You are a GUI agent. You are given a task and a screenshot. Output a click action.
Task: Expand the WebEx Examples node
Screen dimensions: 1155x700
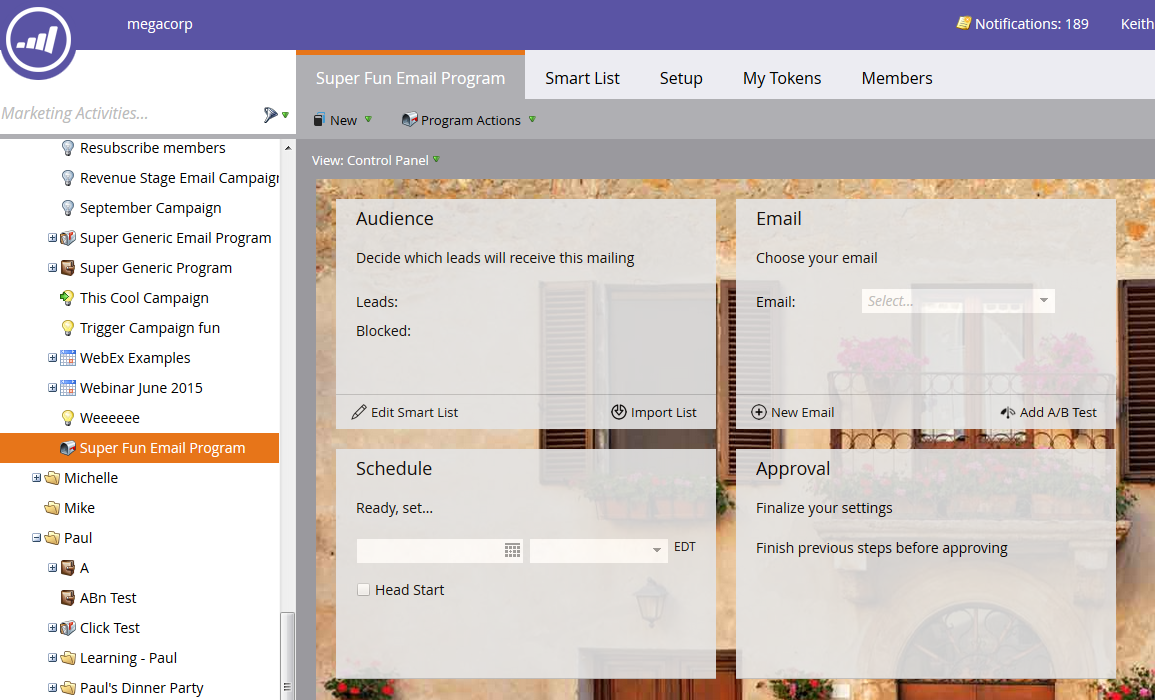click(x=52, y=358)
